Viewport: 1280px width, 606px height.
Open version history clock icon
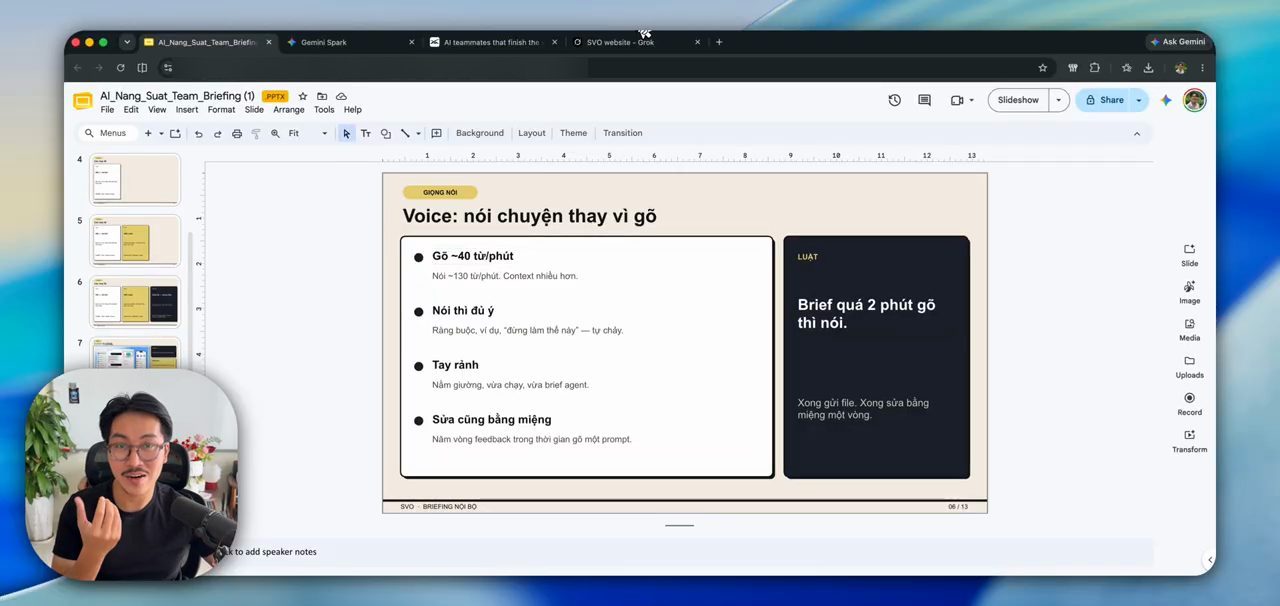tap(894, 100)
